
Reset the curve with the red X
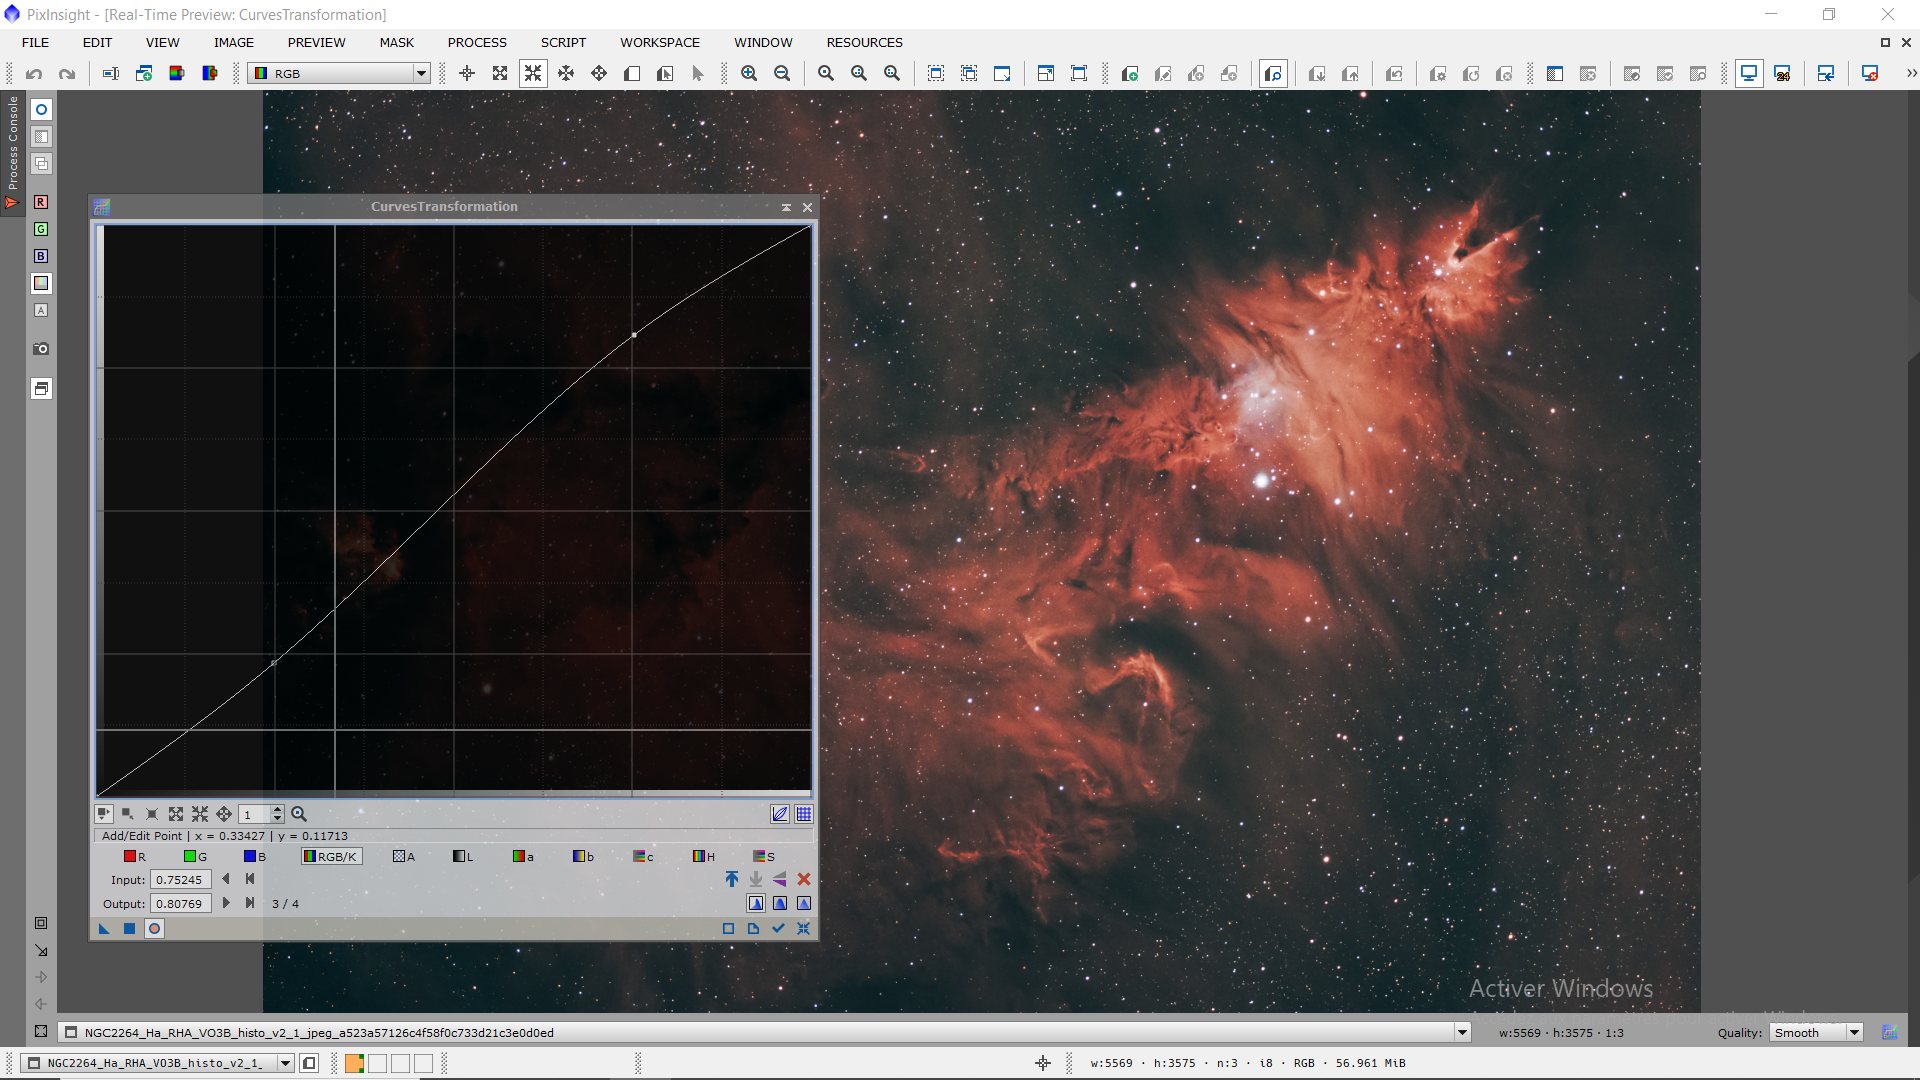click(804, 879)
